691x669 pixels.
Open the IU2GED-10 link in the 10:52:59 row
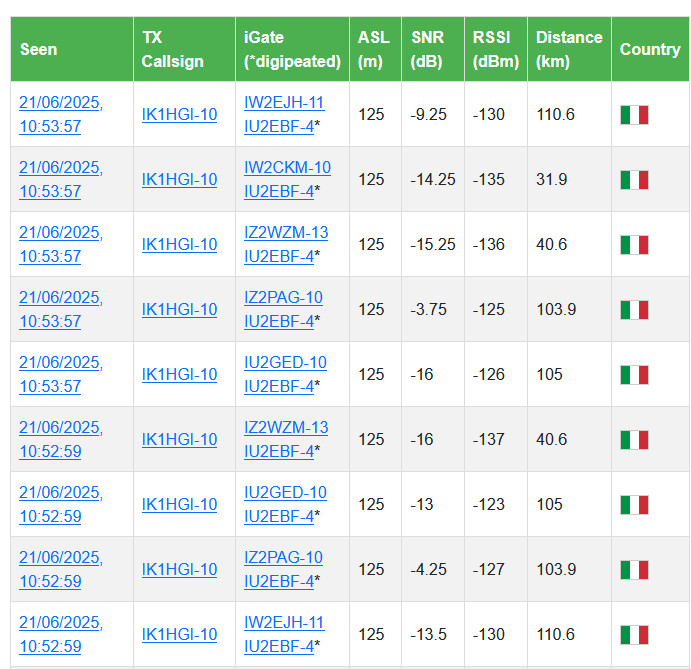(285, 493)
